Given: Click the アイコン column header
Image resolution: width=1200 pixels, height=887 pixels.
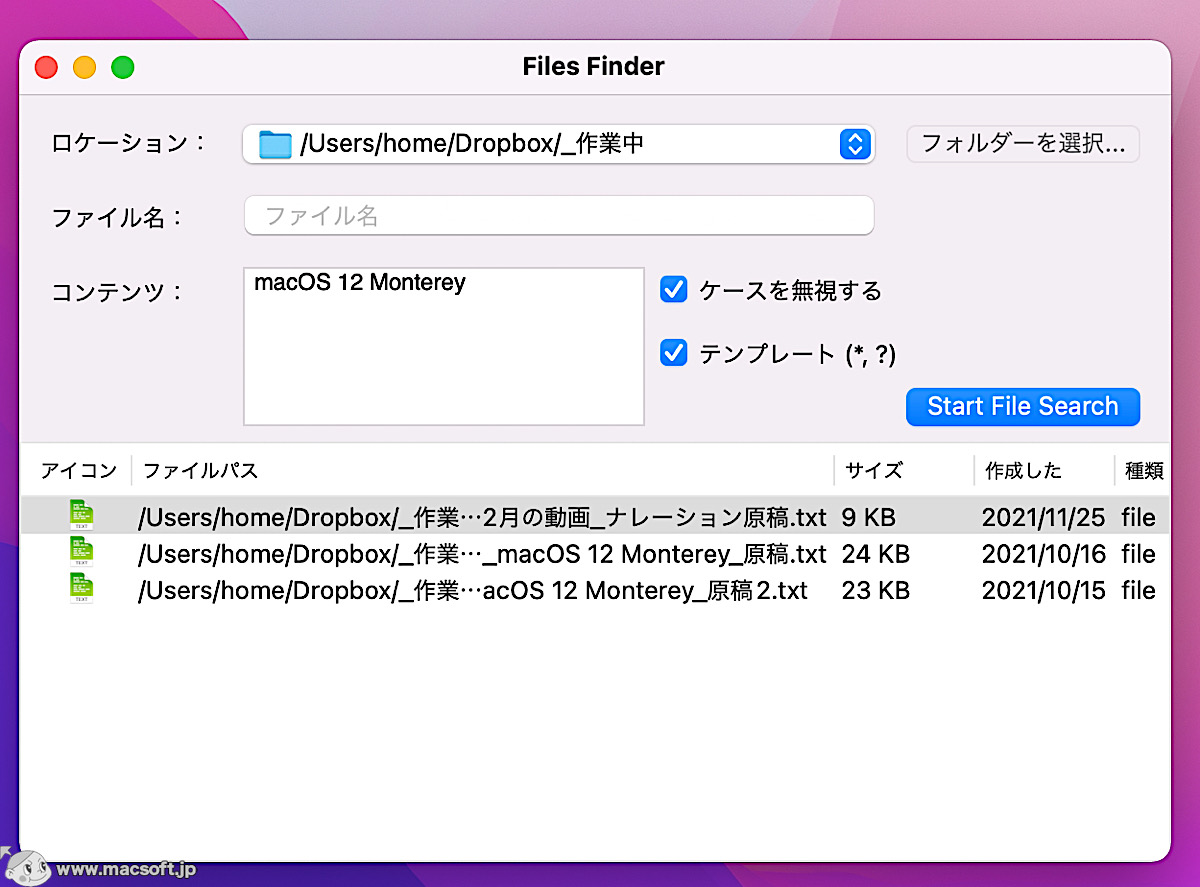Looking at the screenshot, I should 78,470.
